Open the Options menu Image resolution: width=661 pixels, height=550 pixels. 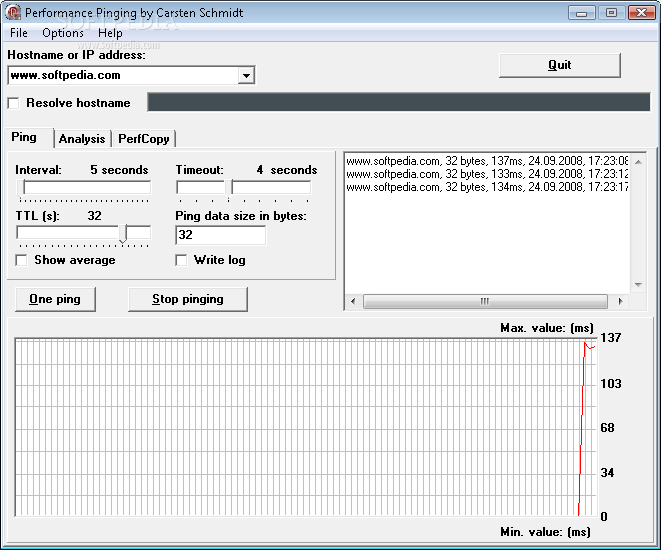(x=63, y=33)
